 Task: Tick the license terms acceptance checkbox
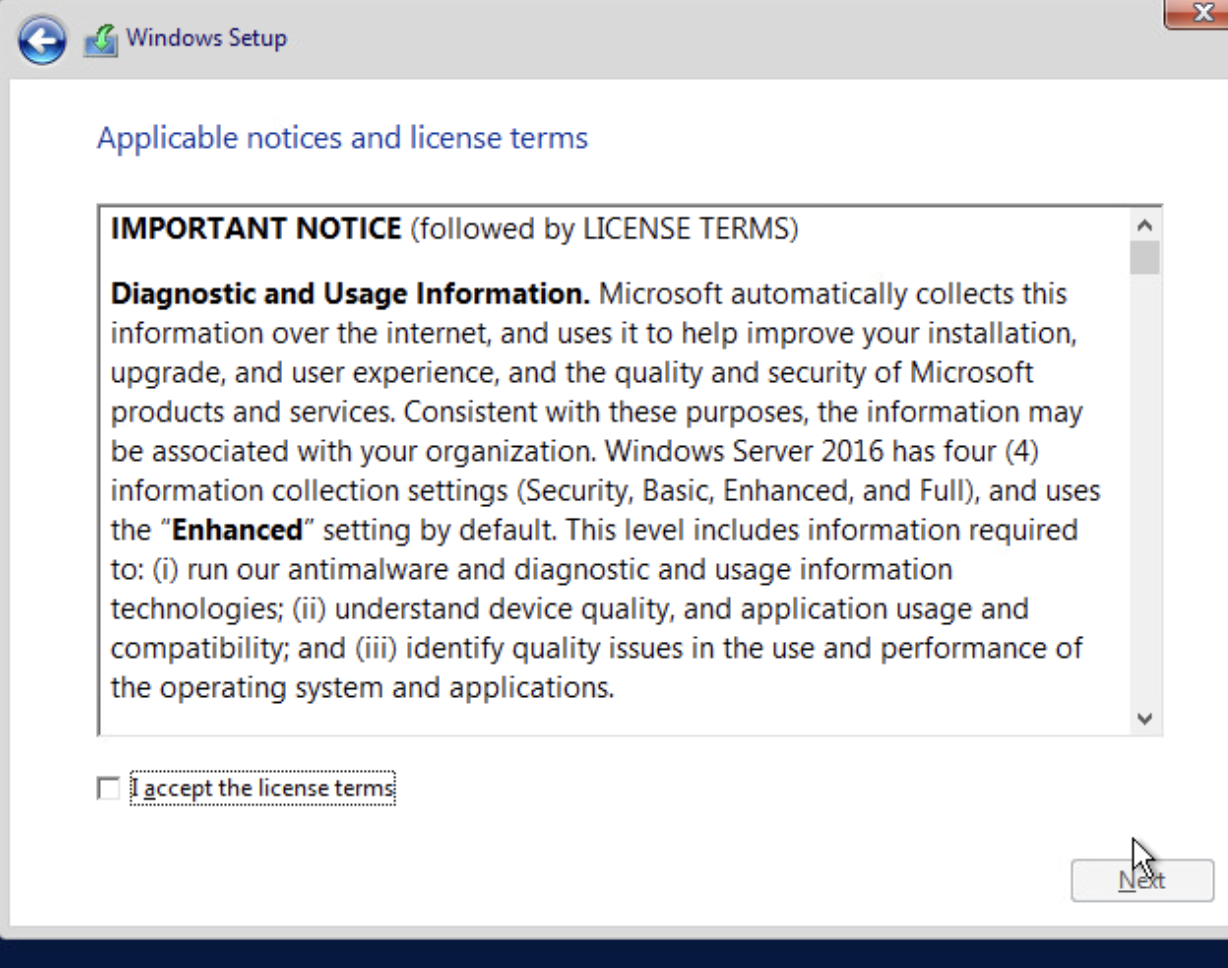point(108,789)
